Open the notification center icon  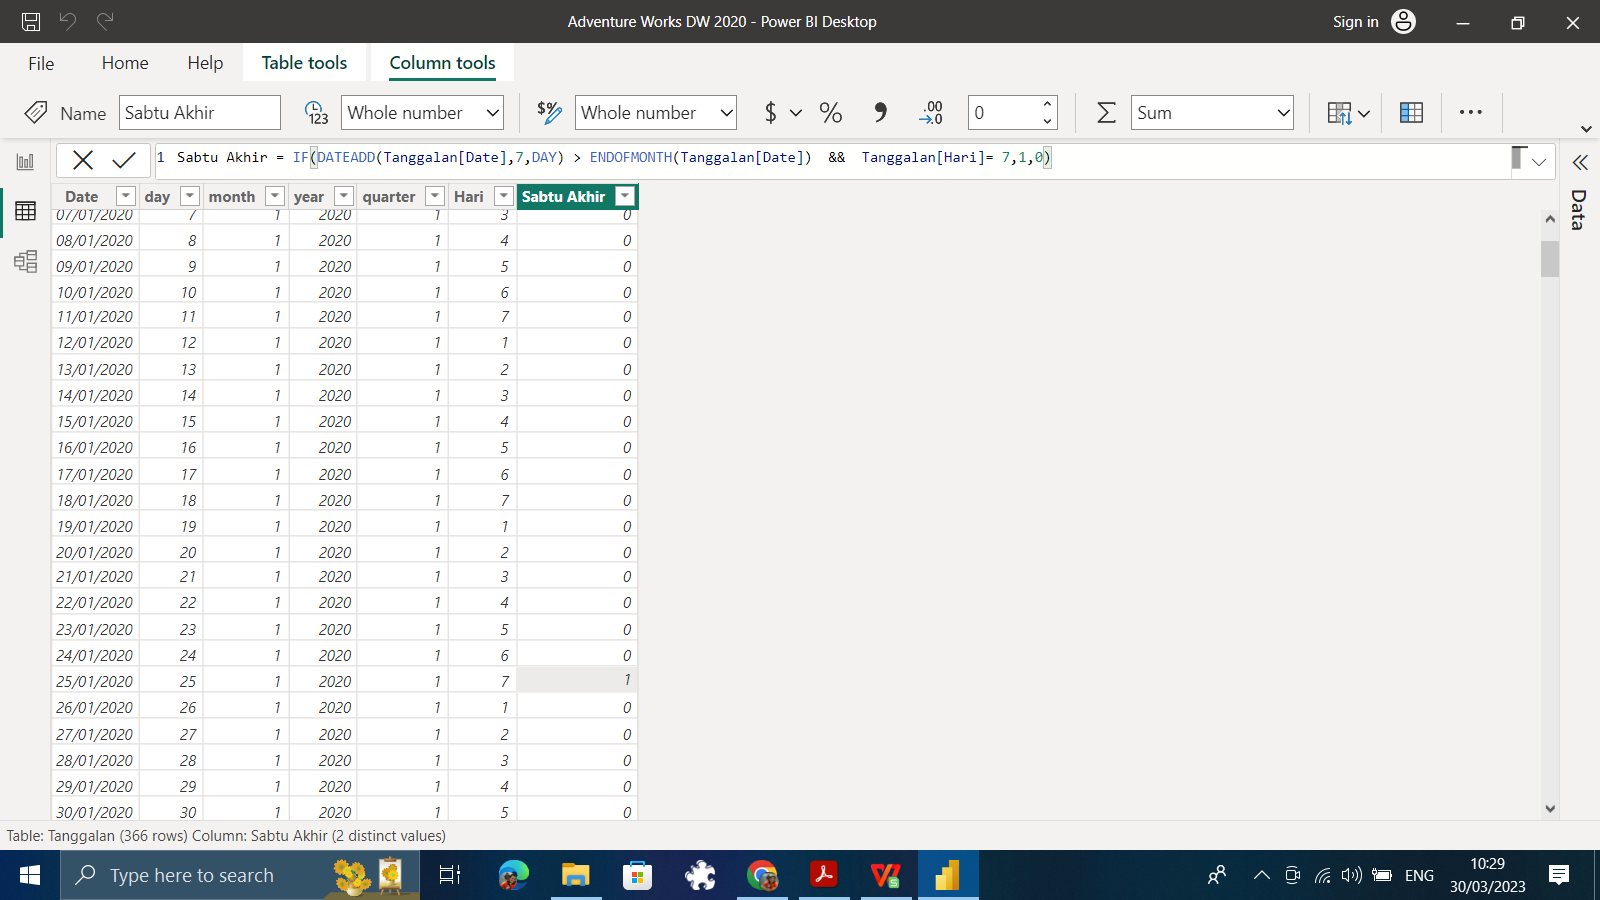coord(1558,875)
